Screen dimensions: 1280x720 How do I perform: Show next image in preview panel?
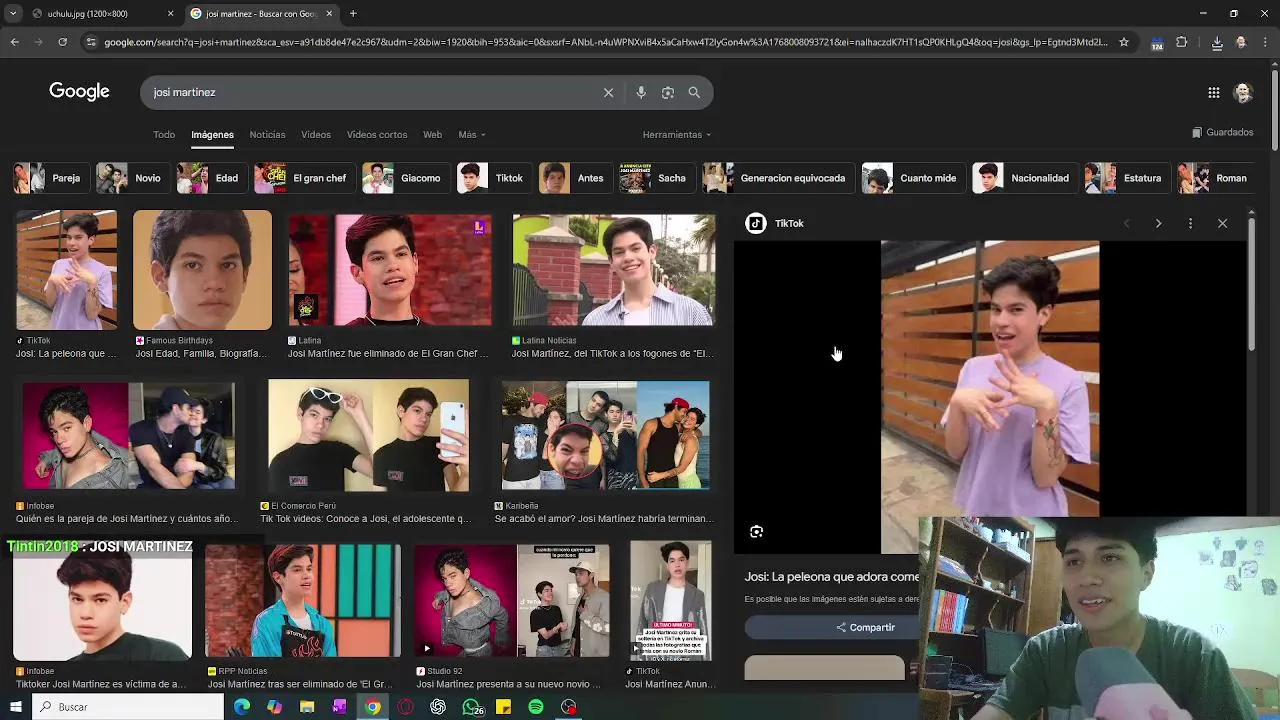point(1158,223)
